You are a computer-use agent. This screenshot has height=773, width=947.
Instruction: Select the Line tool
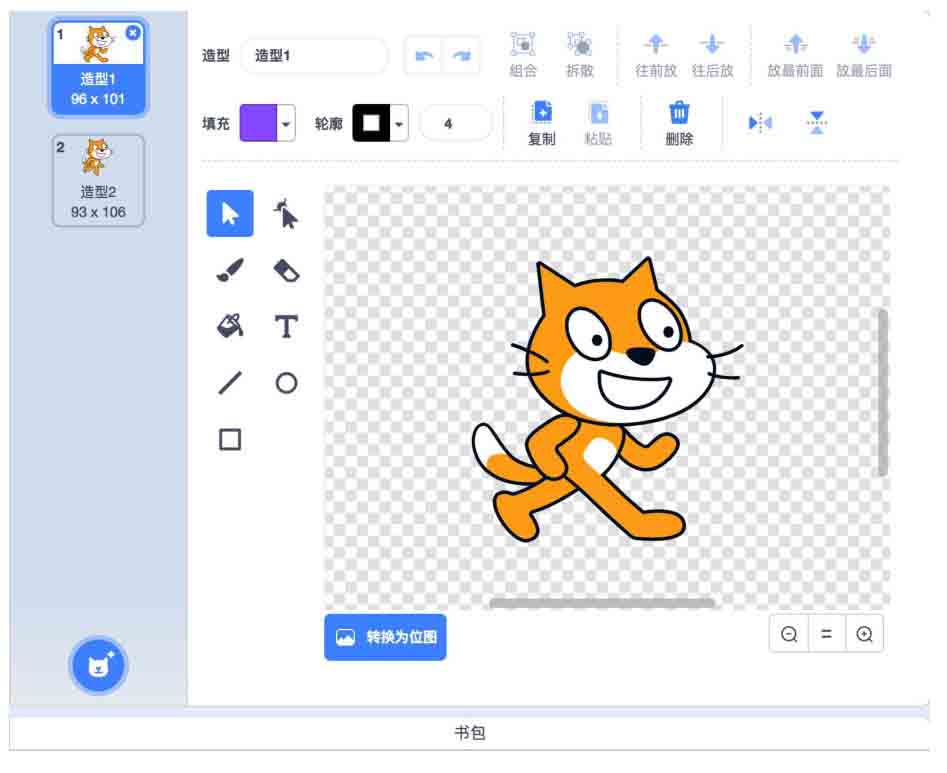pyautogui.click(x=230, y=382)
